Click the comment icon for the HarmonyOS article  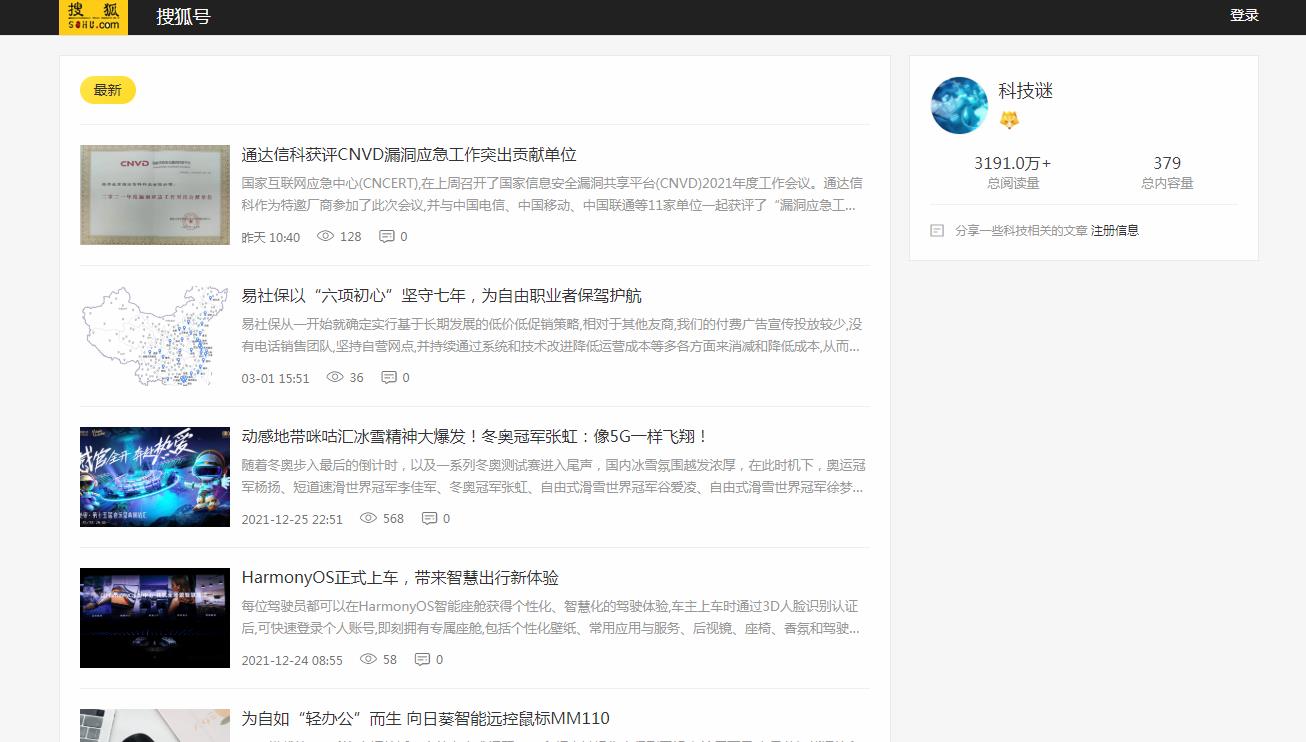point(423,660)
